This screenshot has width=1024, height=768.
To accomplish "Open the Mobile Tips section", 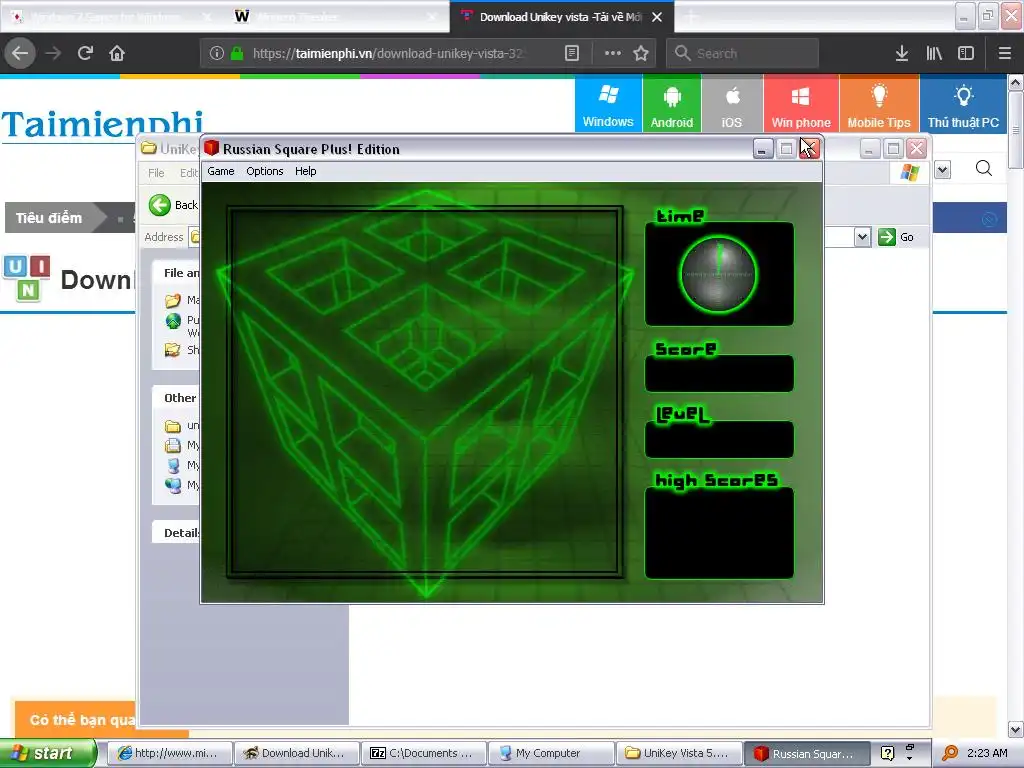I will (x=878, y=104).
